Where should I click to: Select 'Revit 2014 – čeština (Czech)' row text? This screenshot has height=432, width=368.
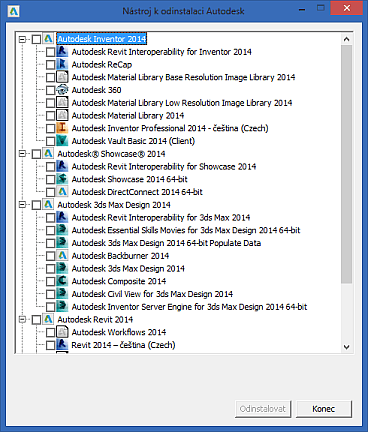pos(123,345)
